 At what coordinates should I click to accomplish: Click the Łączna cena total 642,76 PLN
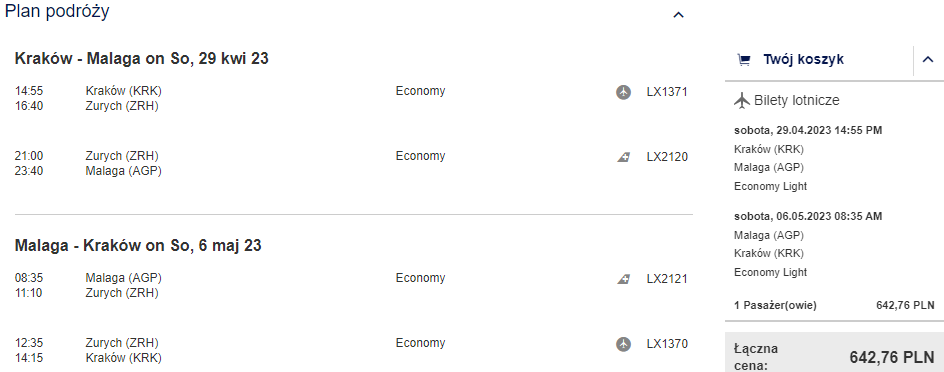tap(892, 357)
